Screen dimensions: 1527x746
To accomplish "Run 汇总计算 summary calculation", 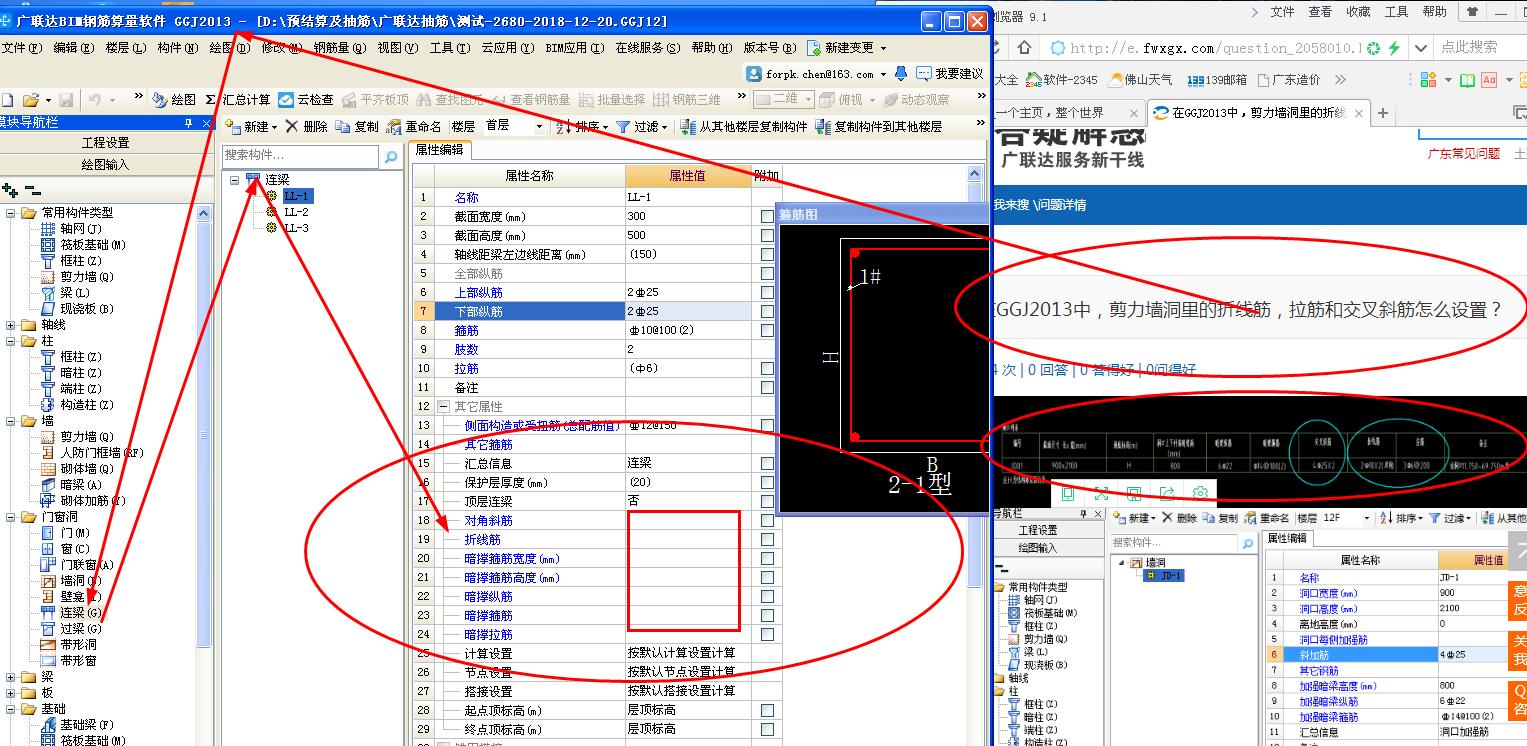I will (x=237, y=100).
